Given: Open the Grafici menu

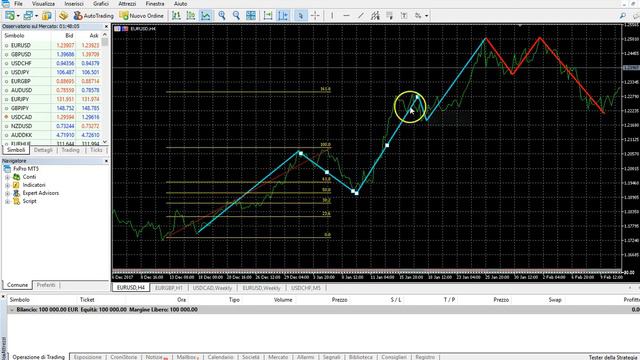Looking at the screenshot, I should 101,4.
